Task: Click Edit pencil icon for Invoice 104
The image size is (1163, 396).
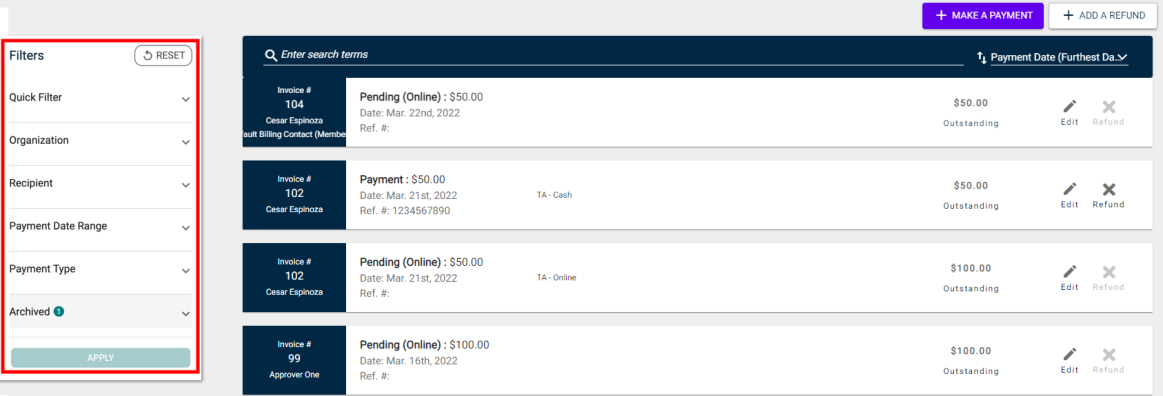Action: [1069, 107]
